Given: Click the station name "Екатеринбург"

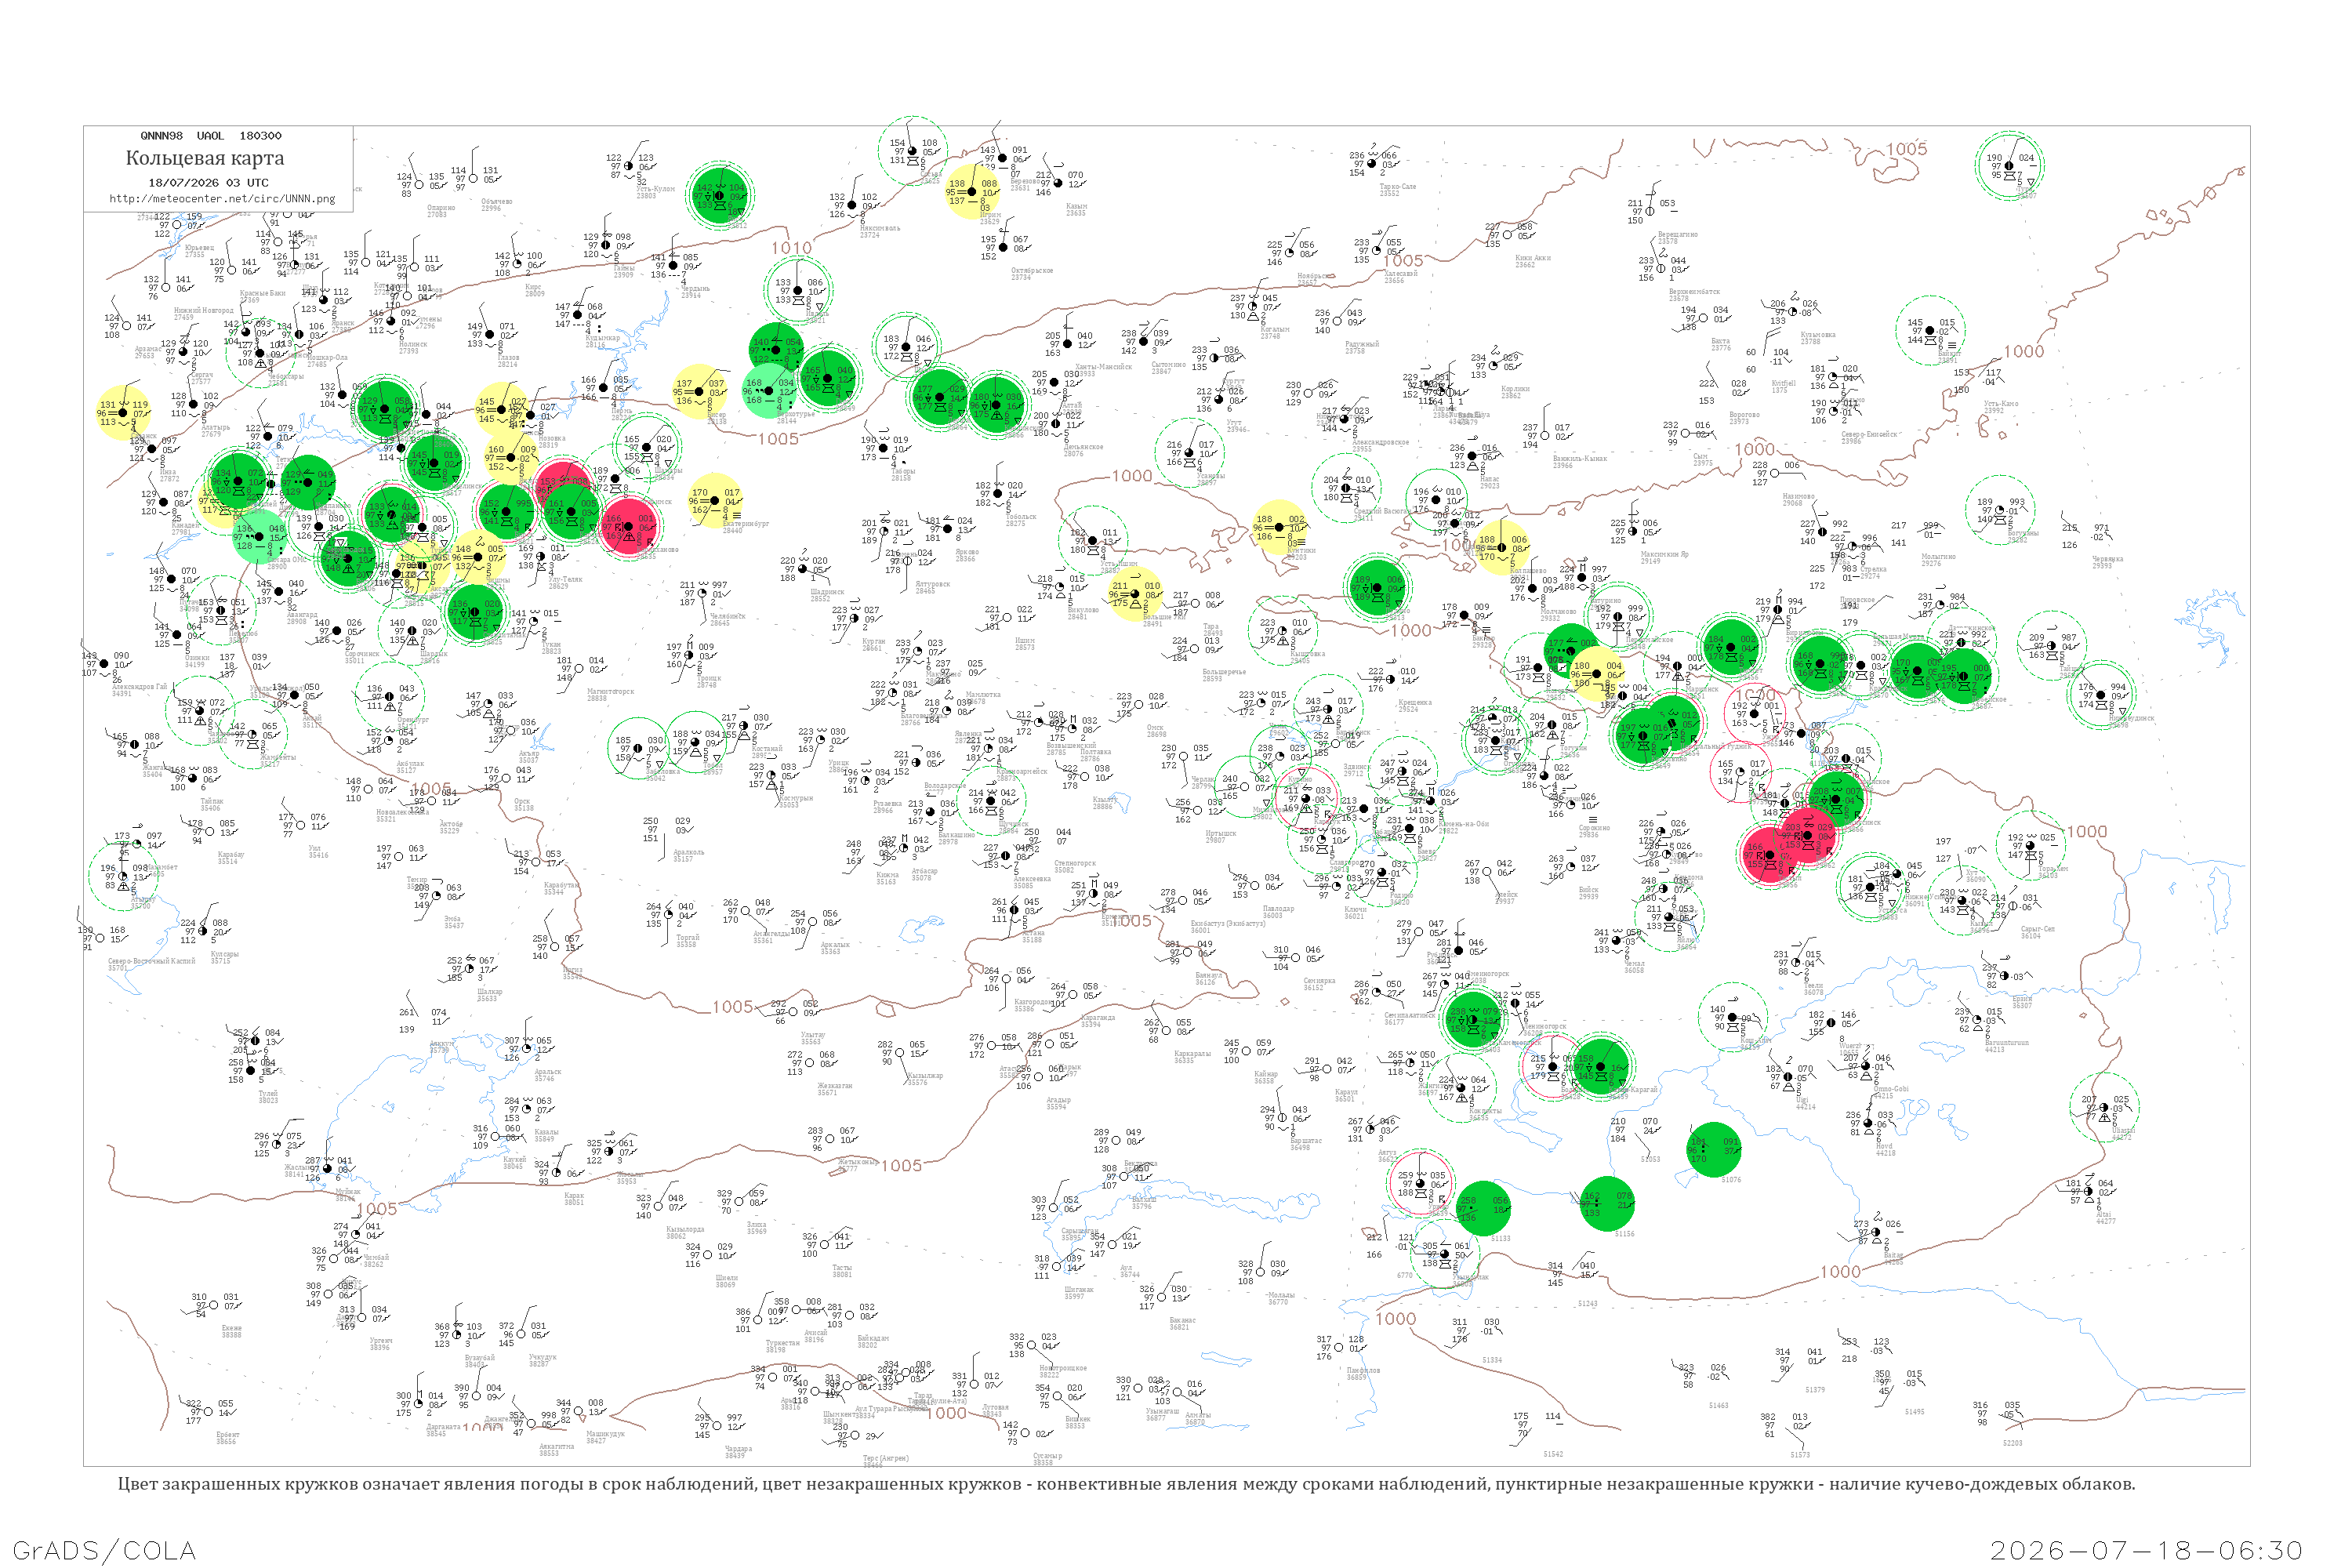Looking at the screenshot, I should [747, 524].
